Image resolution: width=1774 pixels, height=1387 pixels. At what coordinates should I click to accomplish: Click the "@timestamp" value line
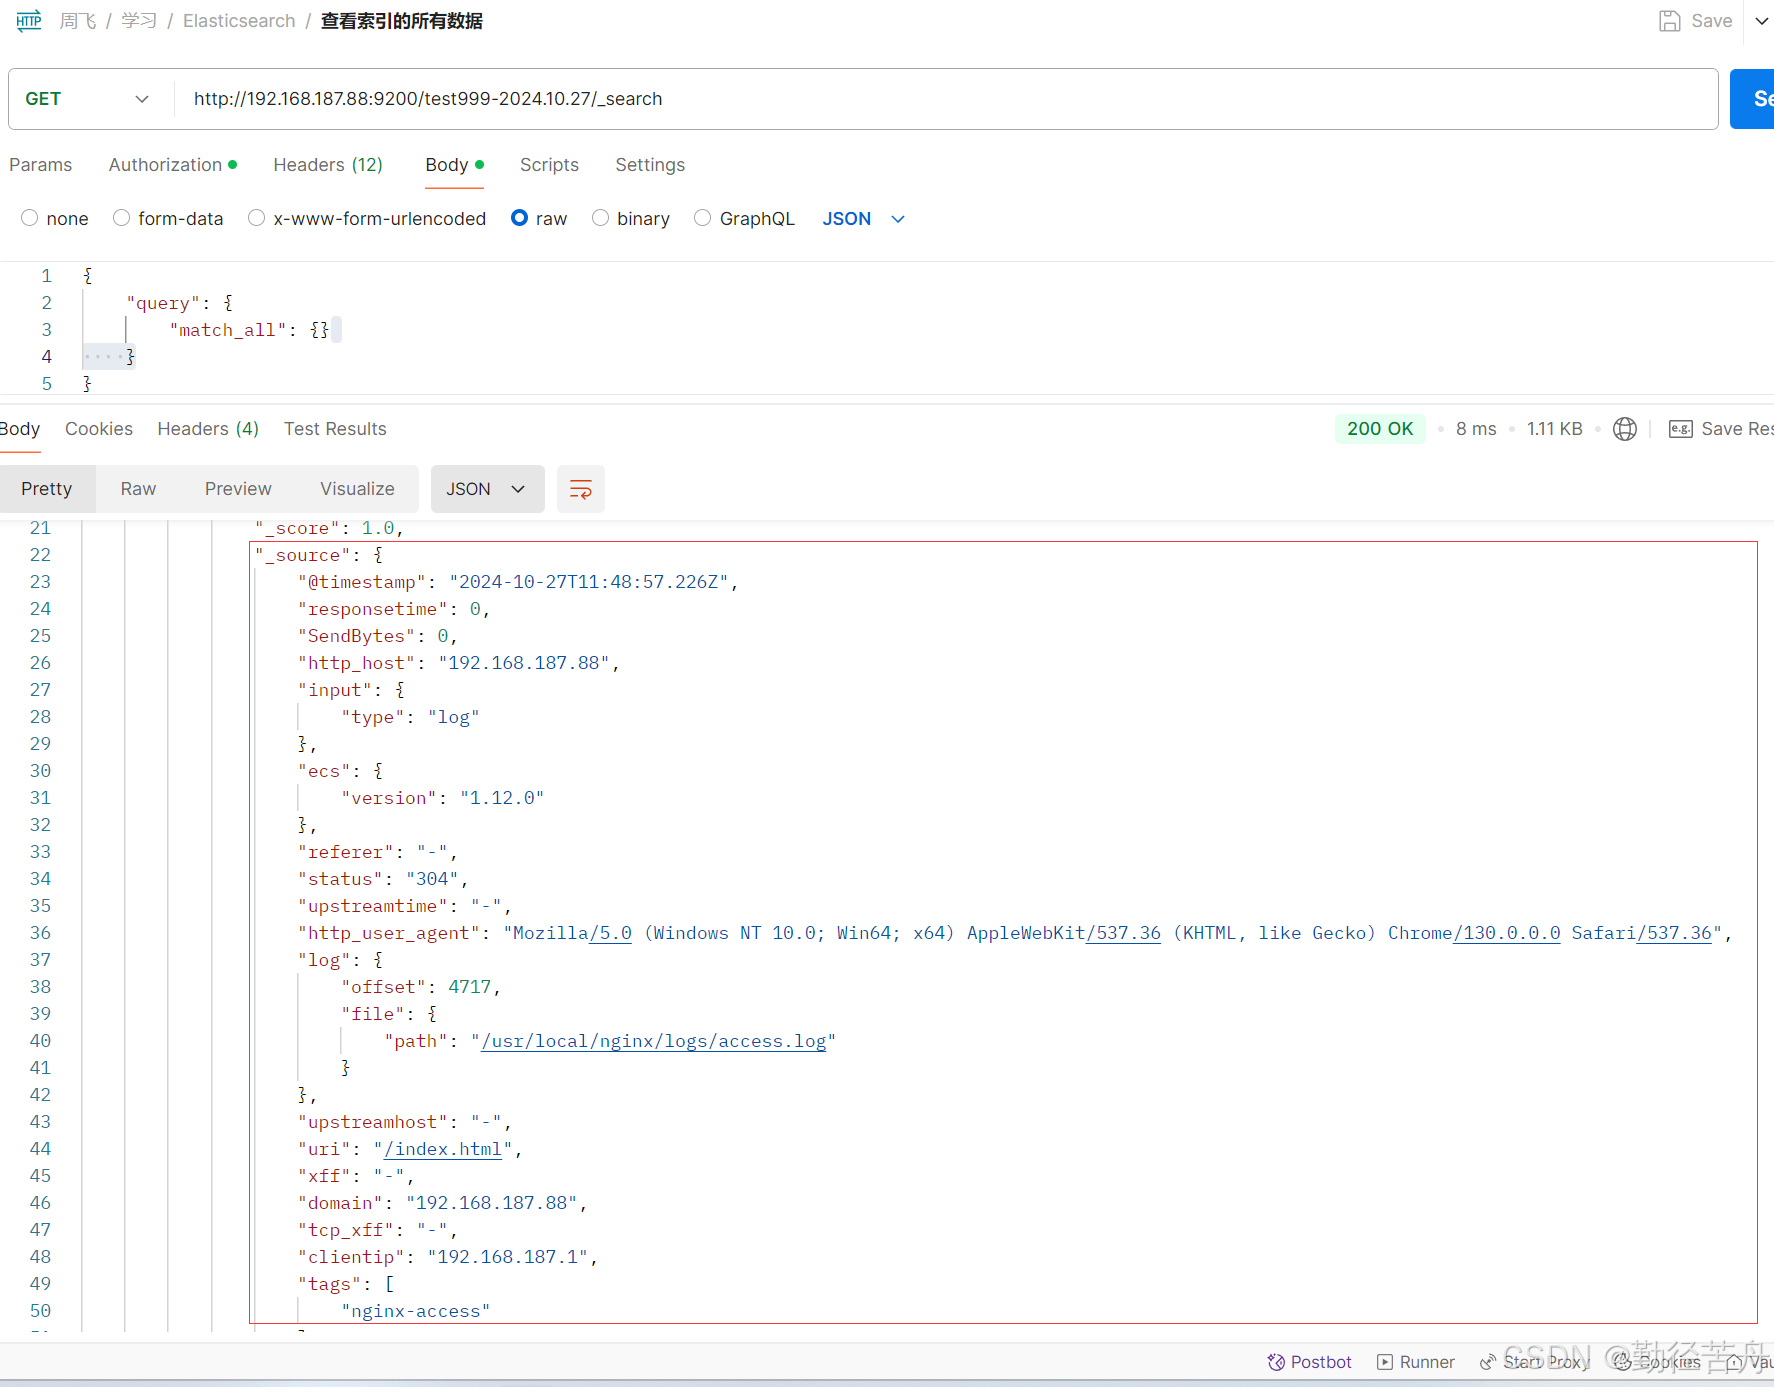[x=518, y=582]
